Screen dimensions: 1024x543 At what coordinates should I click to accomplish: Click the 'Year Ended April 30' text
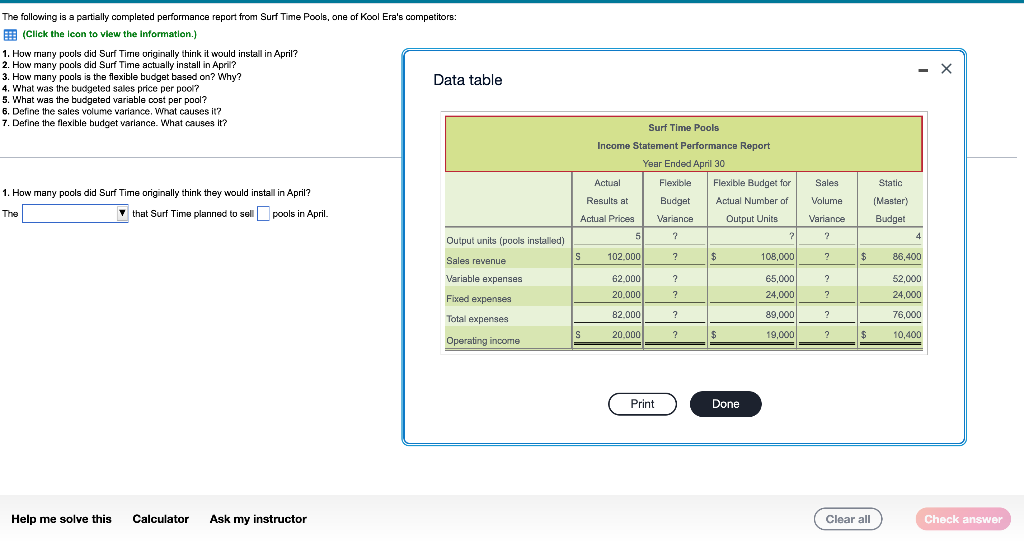(683, 163)
